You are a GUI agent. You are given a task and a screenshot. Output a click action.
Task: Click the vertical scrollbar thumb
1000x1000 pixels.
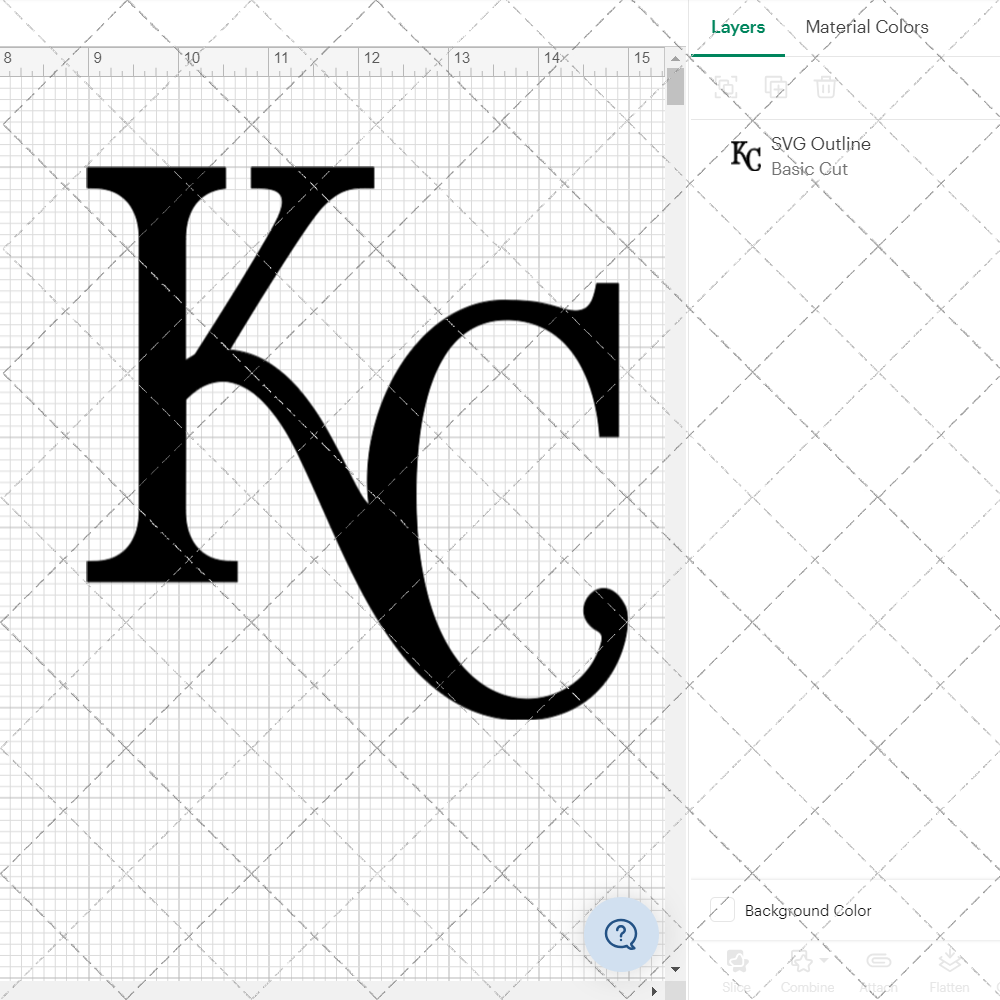[675, 86]
